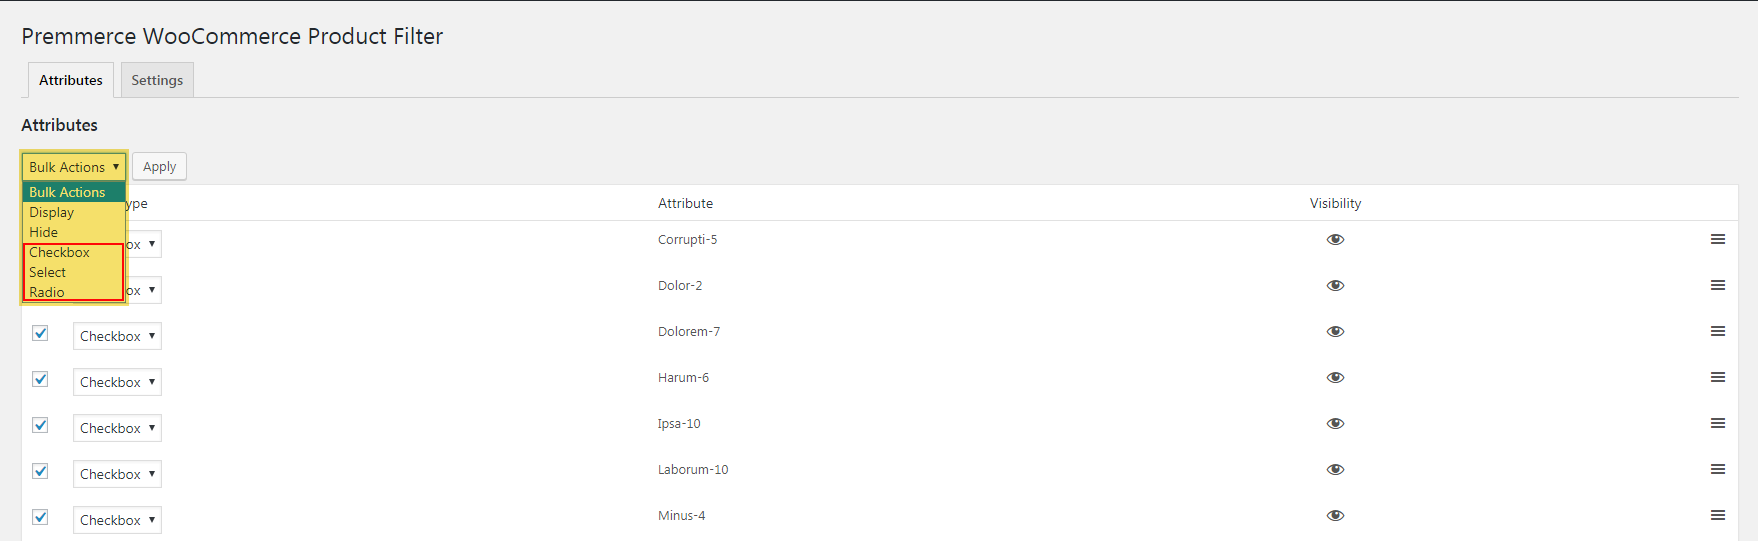1758x541 pixels.
Task: Choose Select from bulk actions list
Action: (74, 272)
